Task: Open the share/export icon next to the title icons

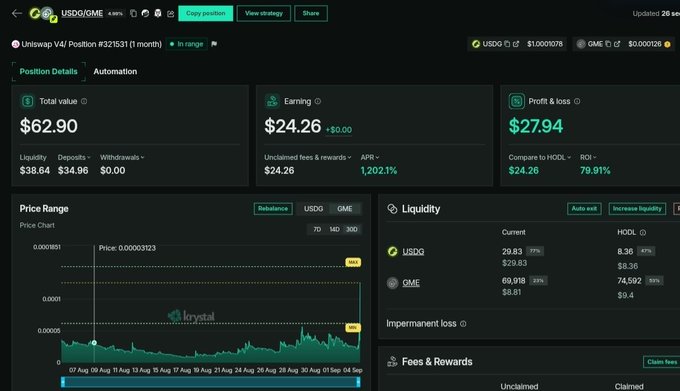Action: click(170, 13)
